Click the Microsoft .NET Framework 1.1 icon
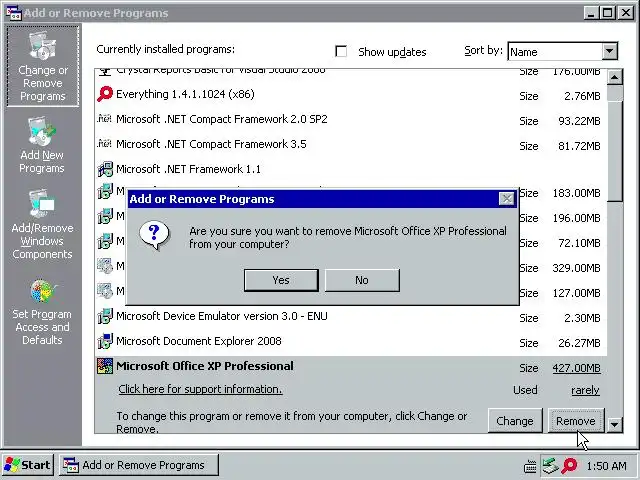 click(x=105, y=169)
